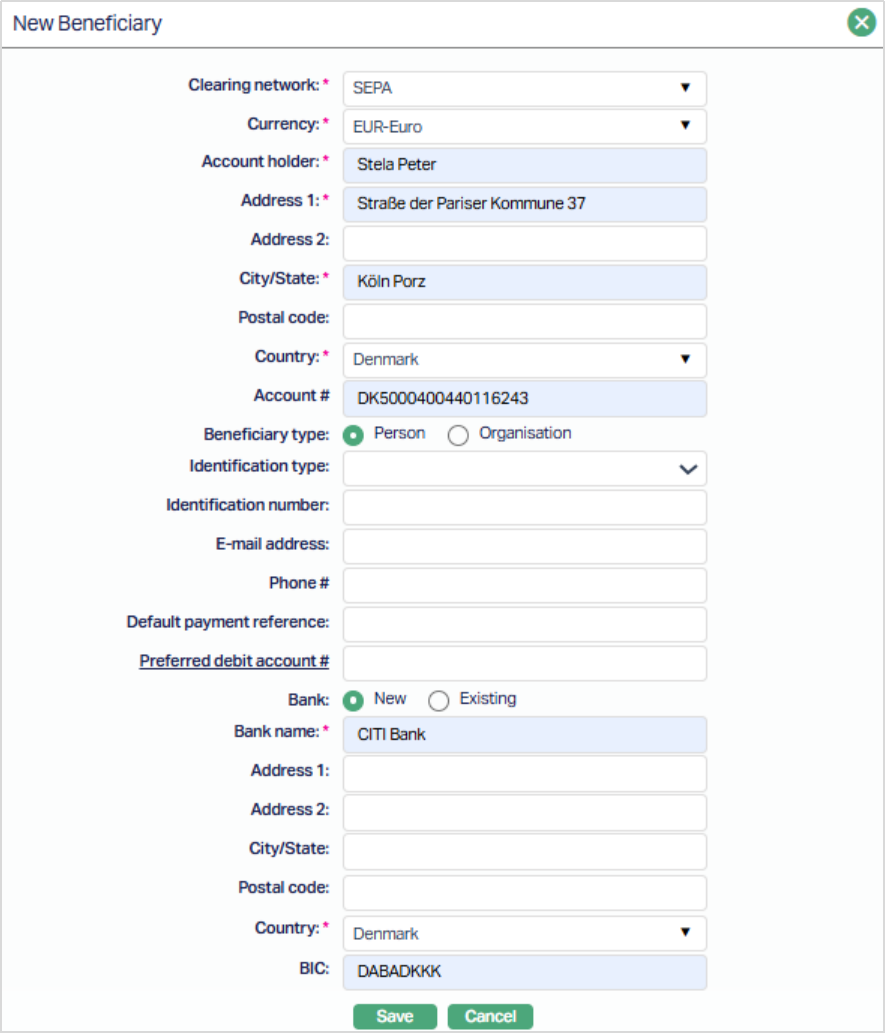885x1033 pixels.
Task: Click the E-mail address field
Action: (x=524, y=546)
